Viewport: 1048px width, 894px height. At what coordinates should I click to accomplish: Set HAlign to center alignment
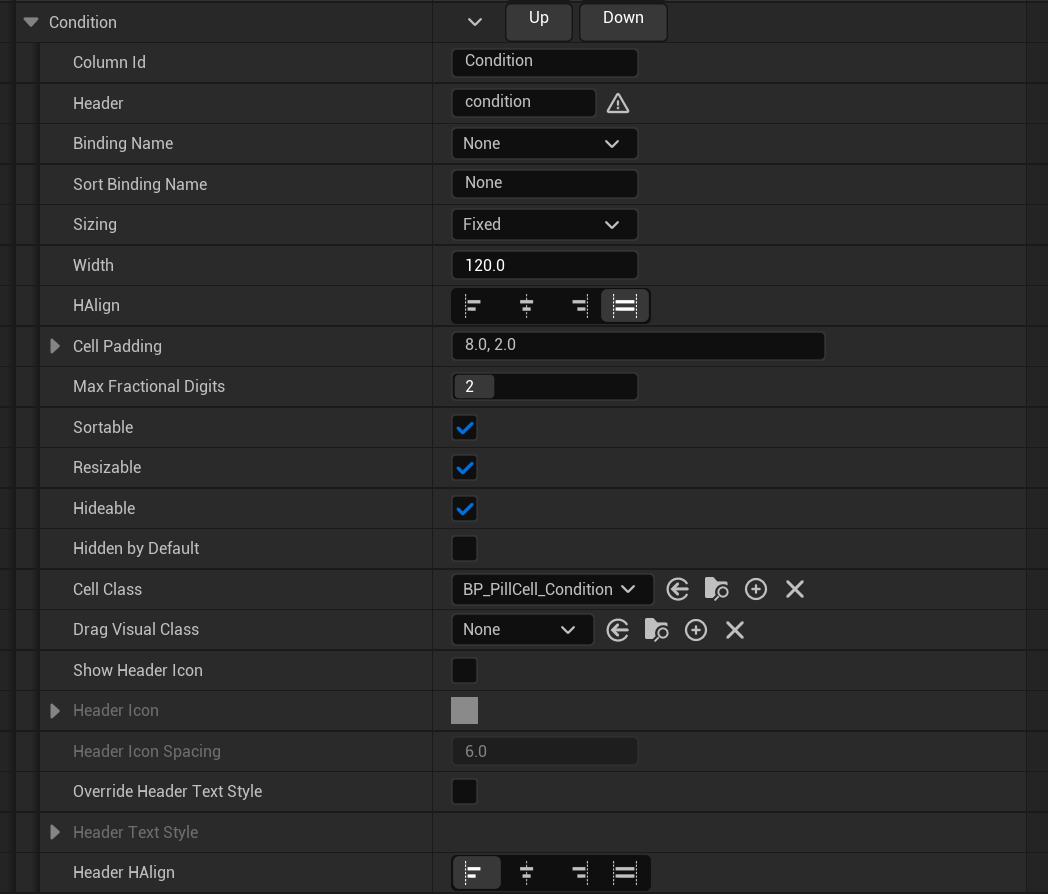pyautogui.click(x=526, y=306)
